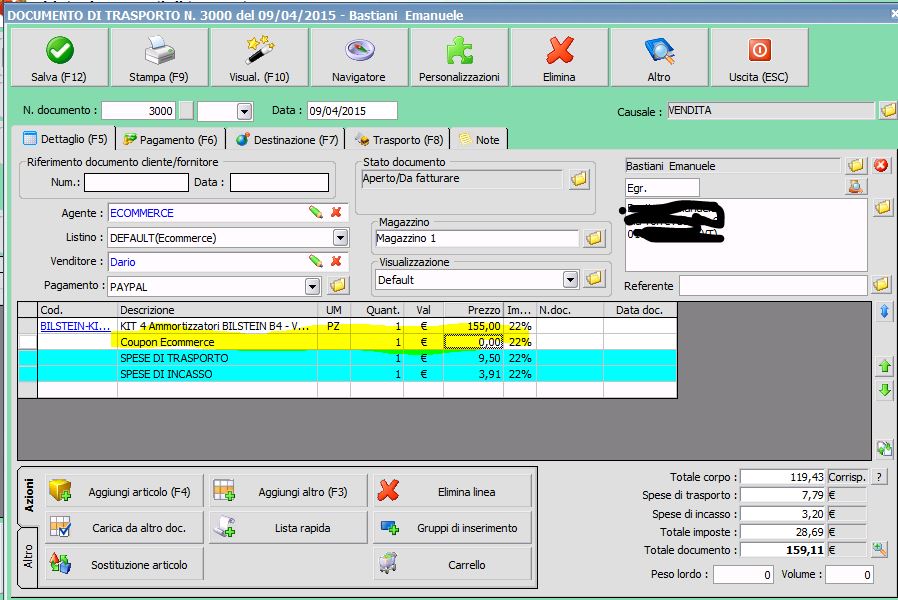Click Aggiungi altro (F3)
This screenshot has height=600, width=898.
point(288,491)
